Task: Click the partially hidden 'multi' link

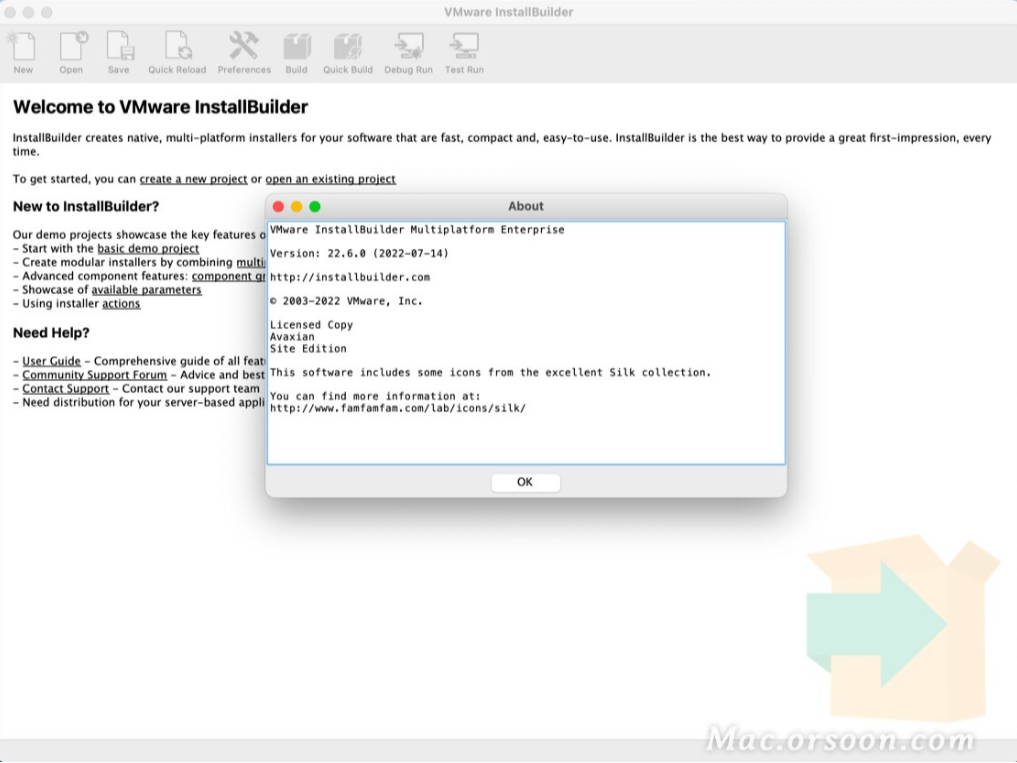Action: click(x=250, y=262)
